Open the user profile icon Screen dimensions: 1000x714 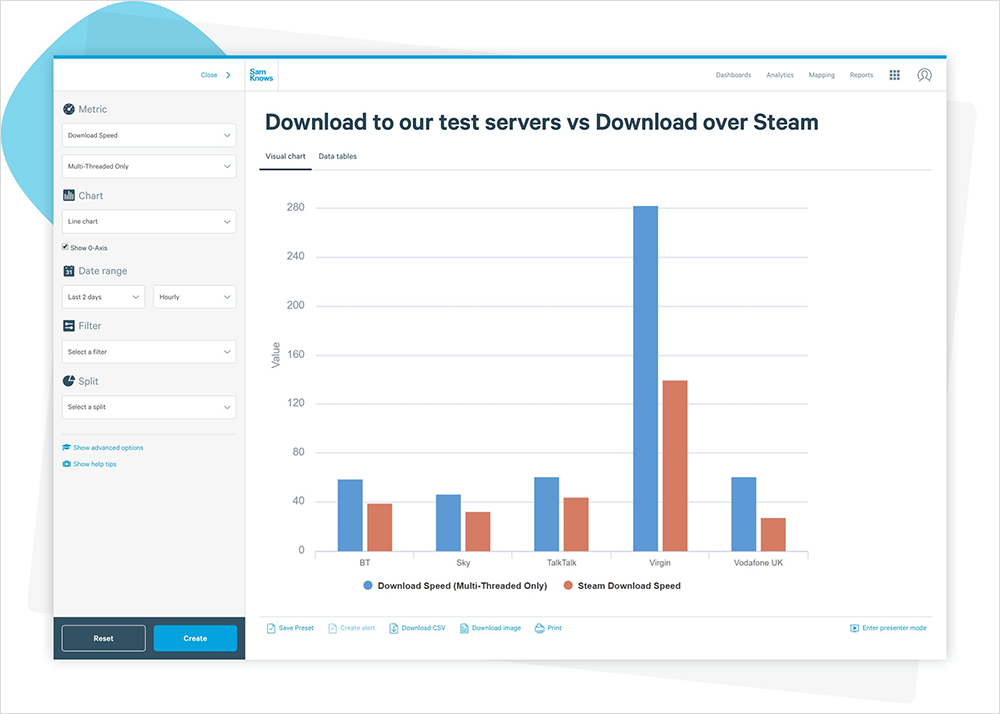[x=924, y=75]
